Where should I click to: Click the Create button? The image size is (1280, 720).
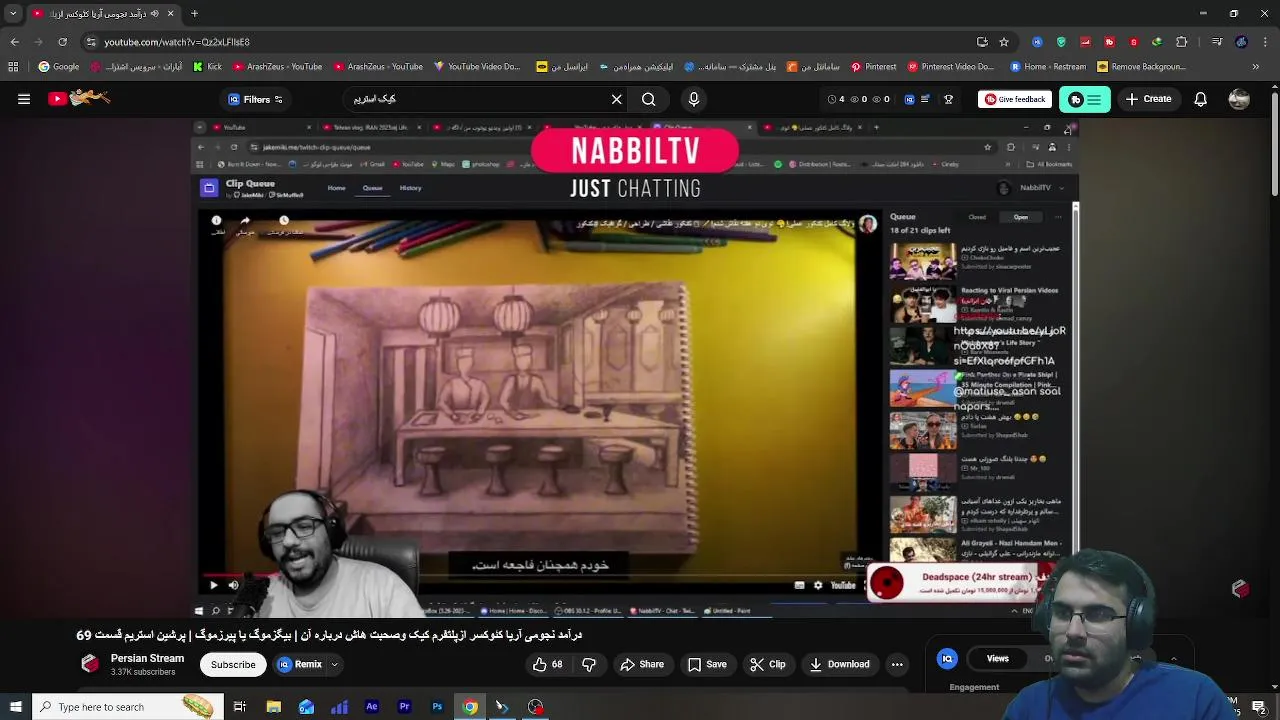[1148, 99]
